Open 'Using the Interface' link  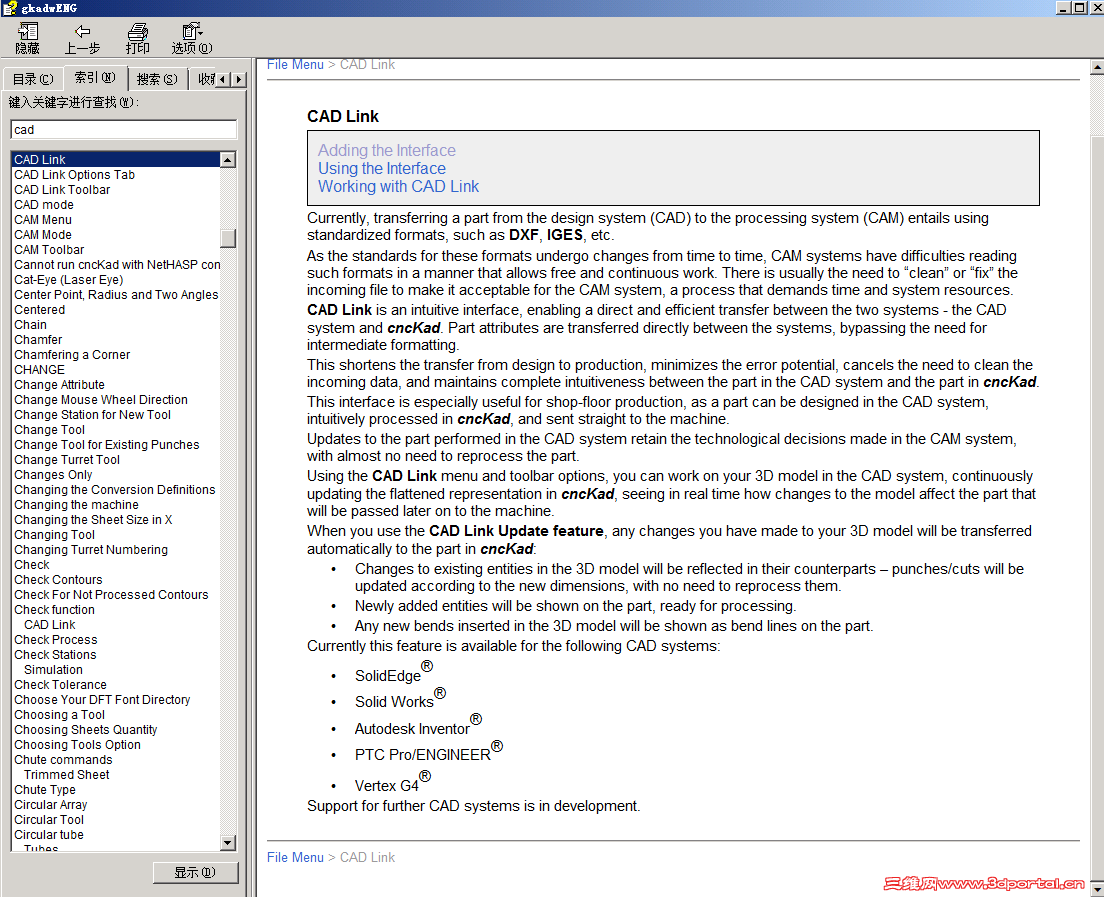(x=382, y=168)
